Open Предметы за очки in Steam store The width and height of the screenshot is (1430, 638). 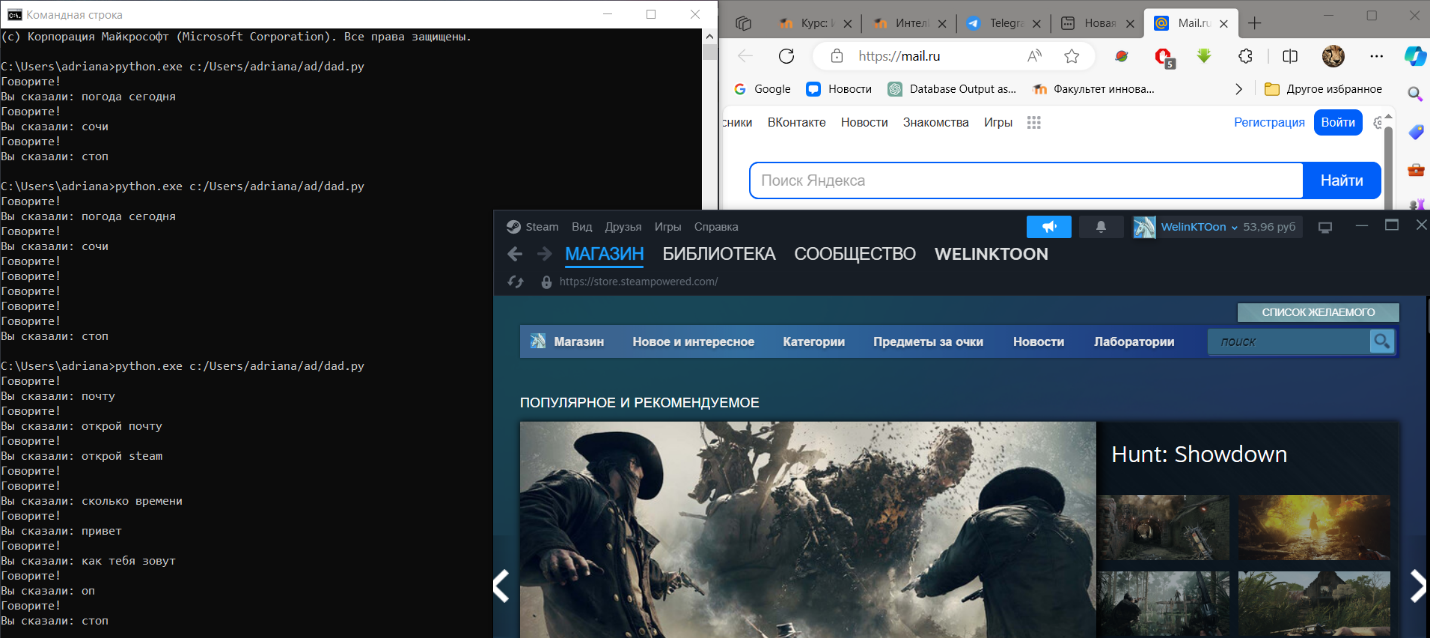(x=928, y=341)
